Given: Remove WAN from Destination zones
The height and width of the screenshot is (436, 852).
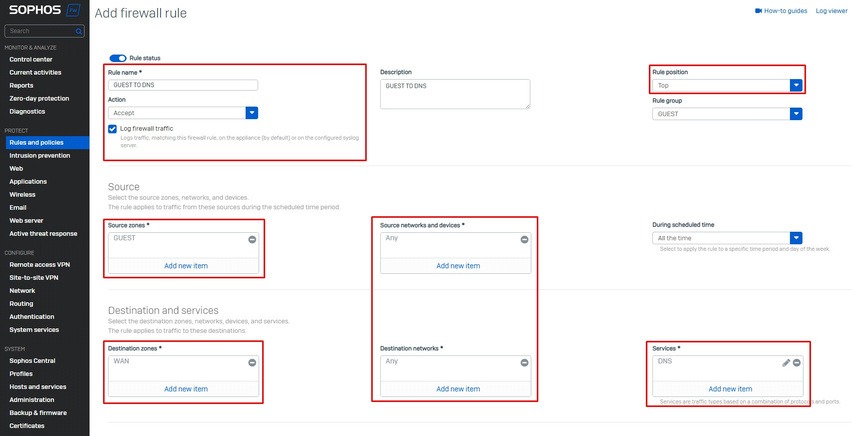Looking at the screenshot, I should (252, 363).
